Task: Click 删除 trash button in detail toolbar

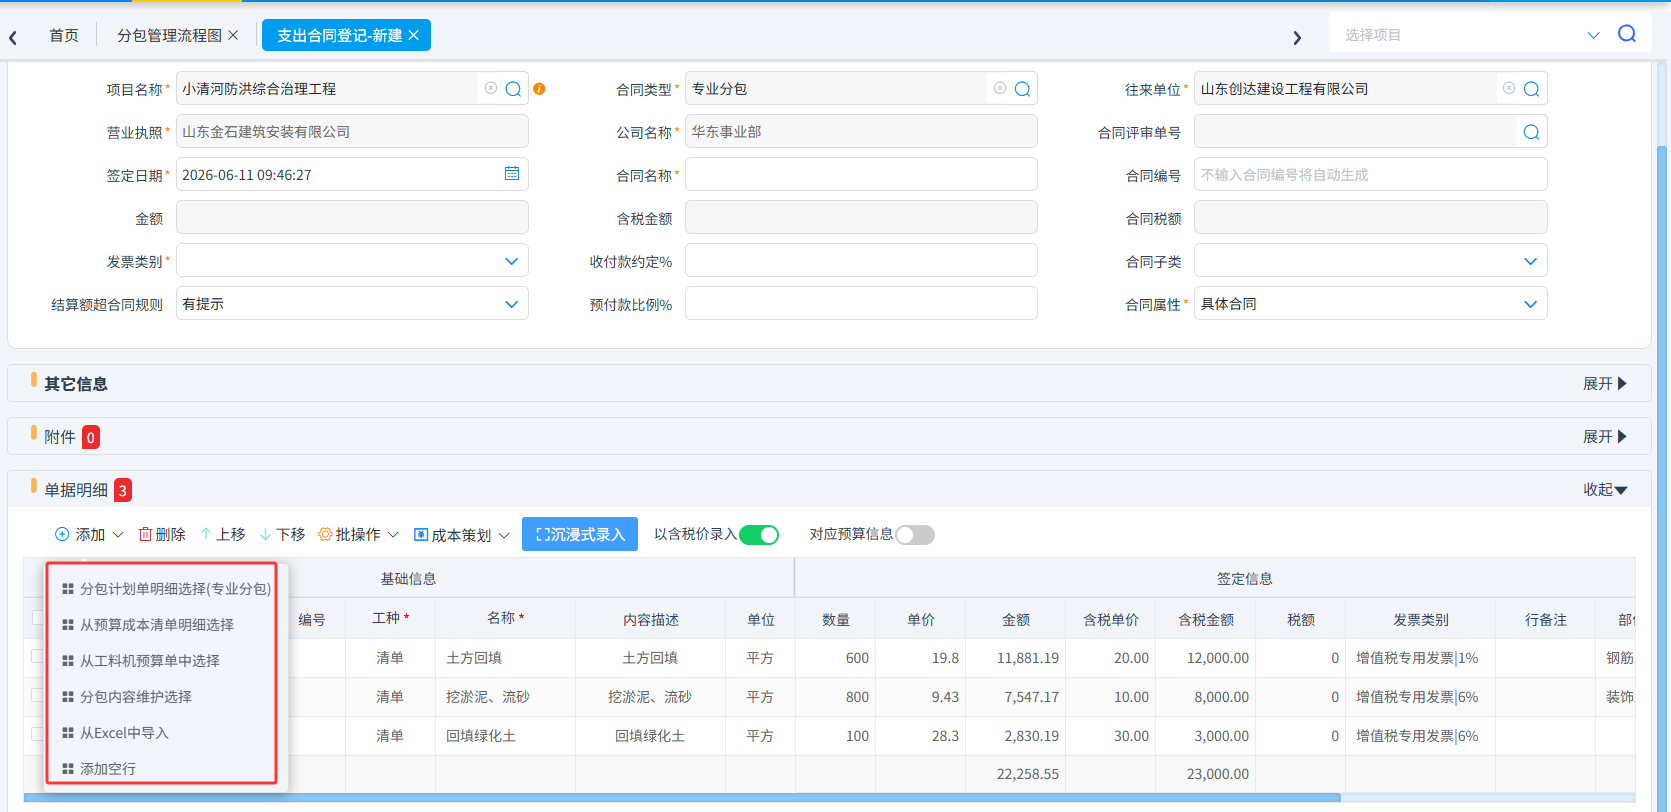Action: click(162, 535)
